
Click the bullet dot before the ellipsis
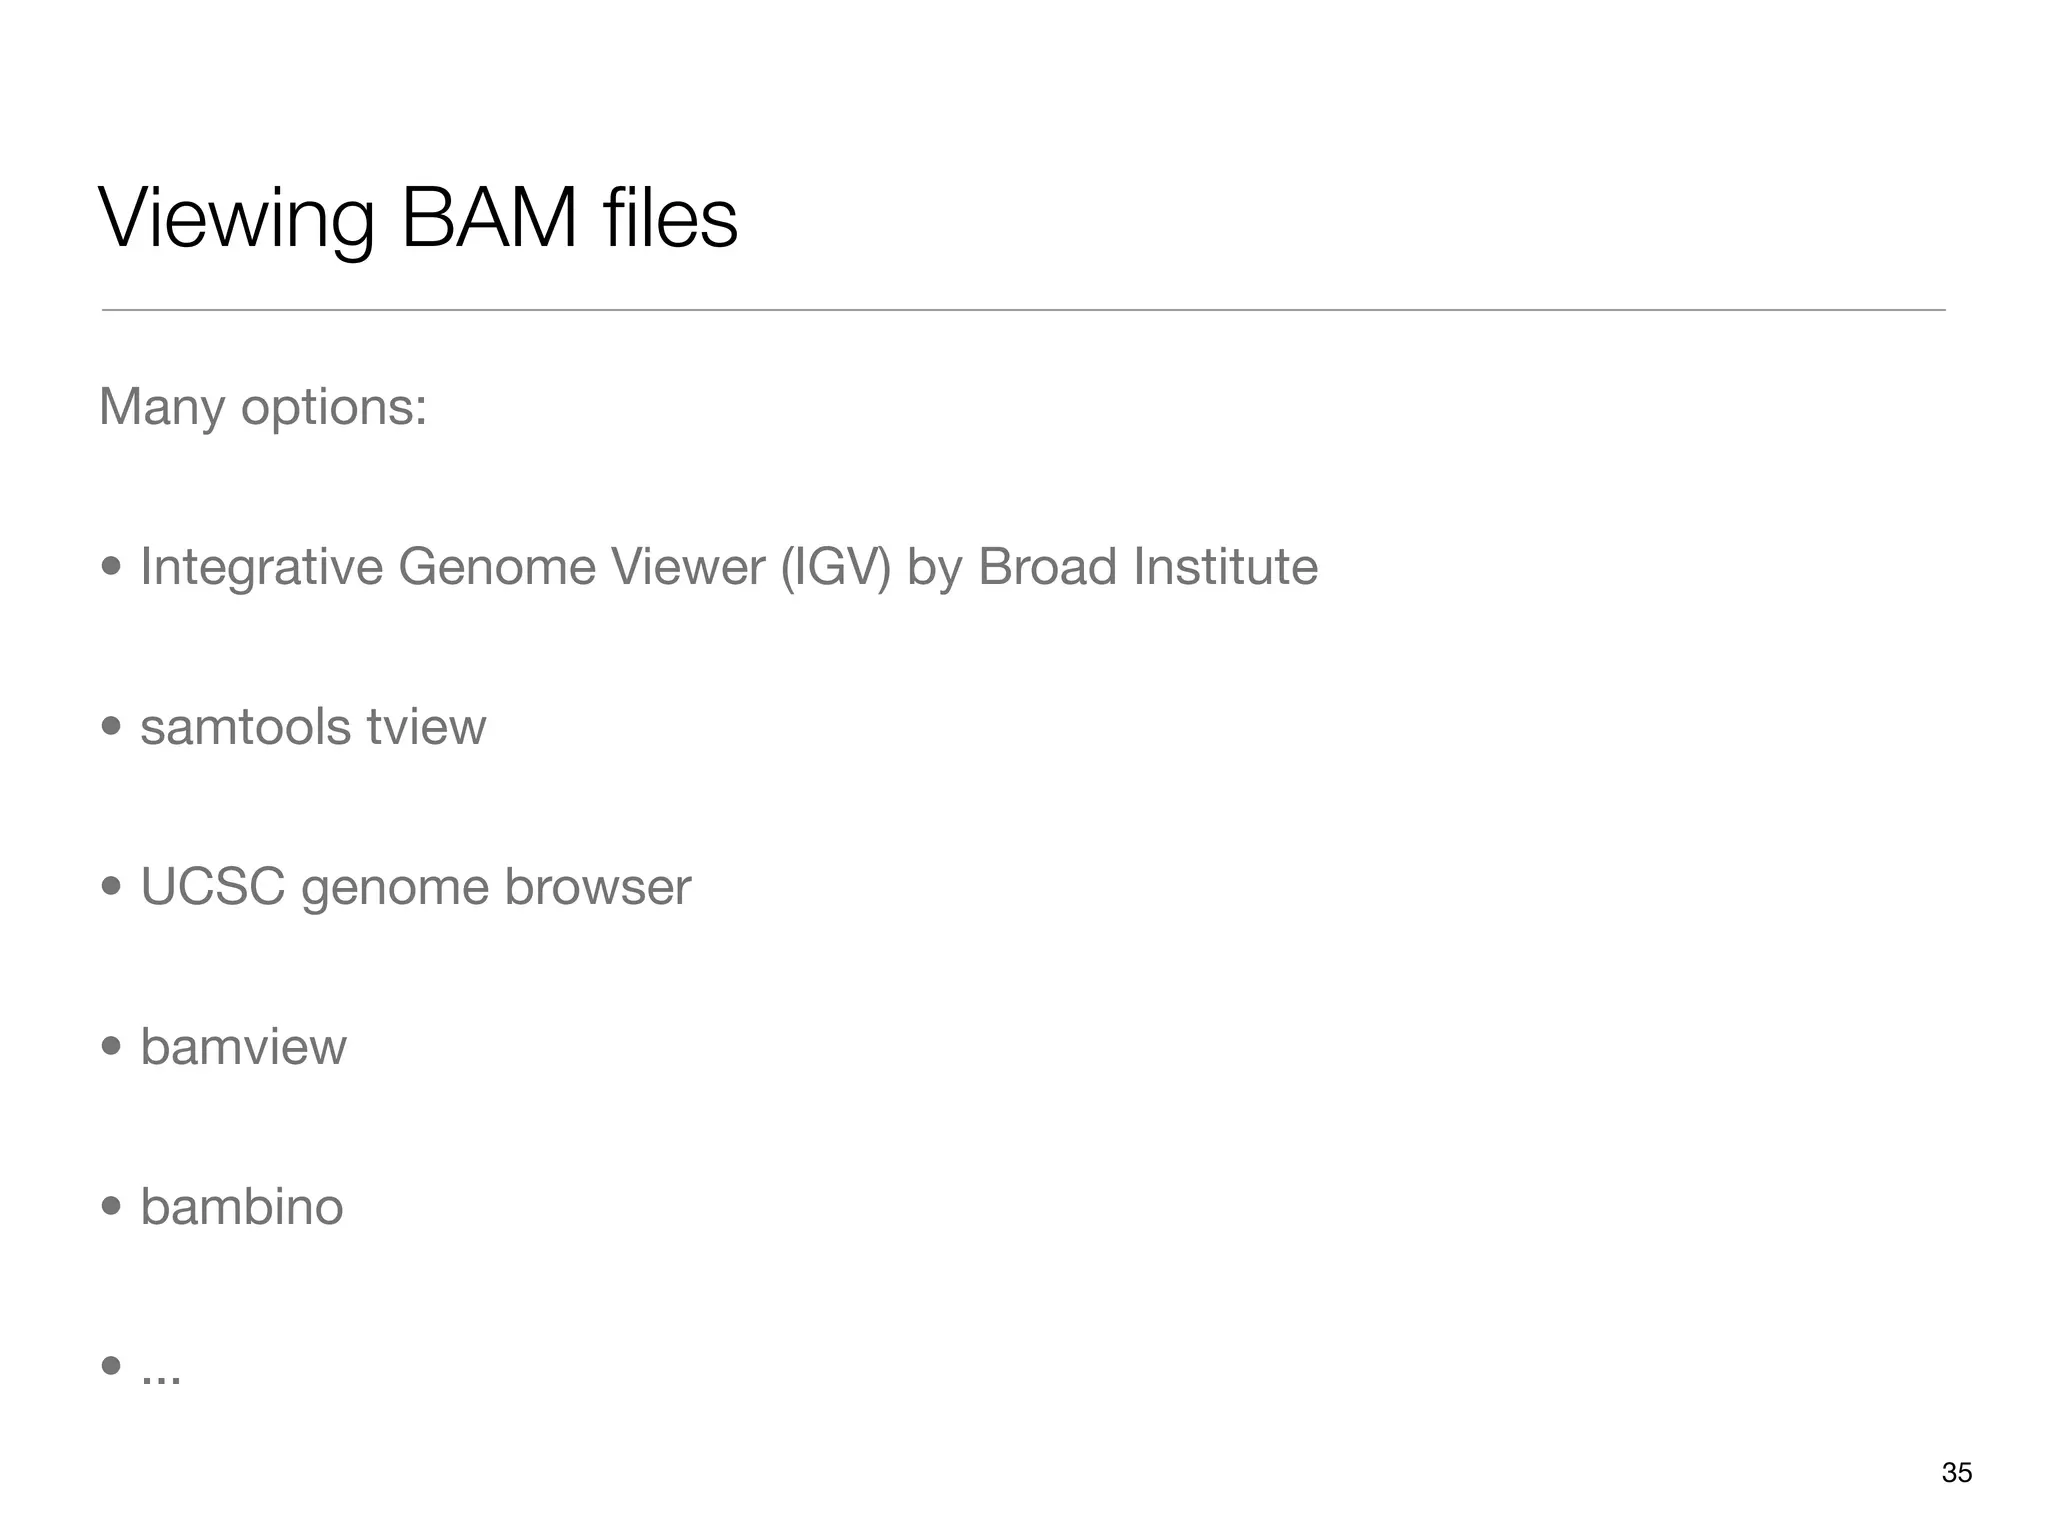[x=111, y=1366]
